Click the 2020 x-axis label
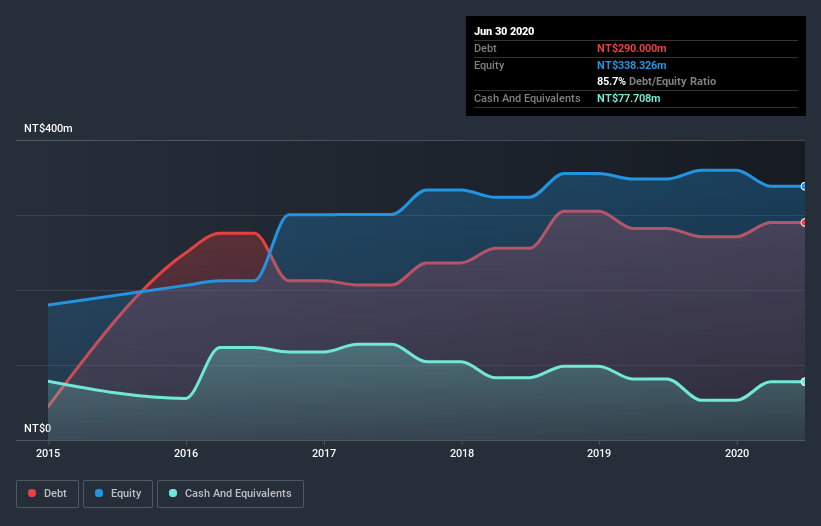Image resolution: width=821 pixels, height=526 pixels. click(x=737, y=453)
